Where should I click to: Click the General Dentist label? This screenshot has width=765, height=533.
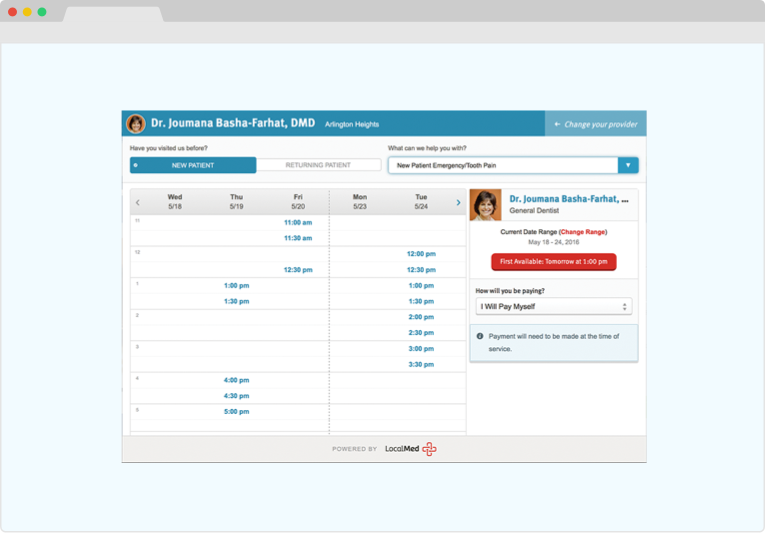534,210
